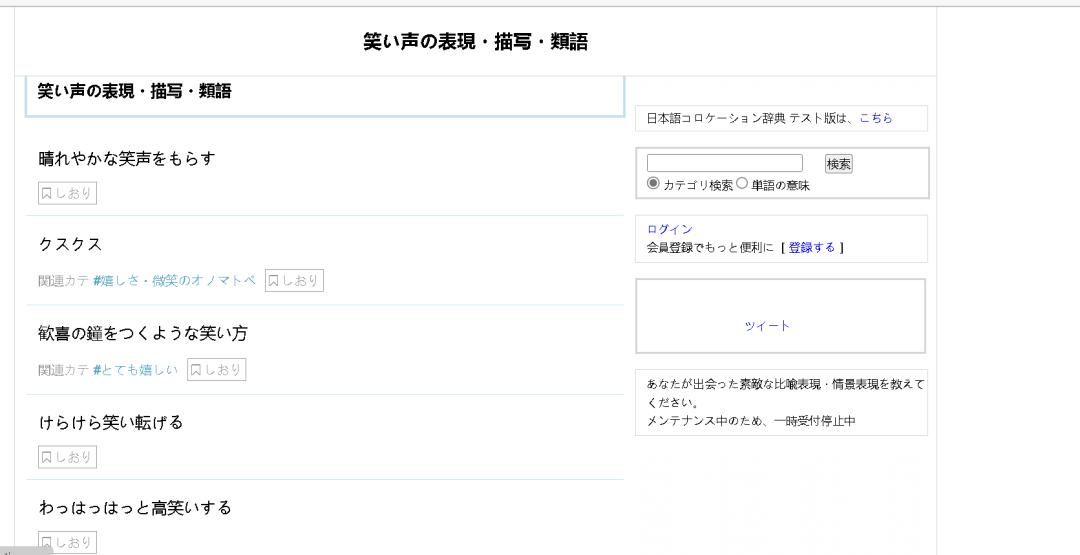Click 関連カテ label in 歓喜の鐘 row
Image resolution: width=1080 pixels, height=555 pixels.
pos(63,370)
